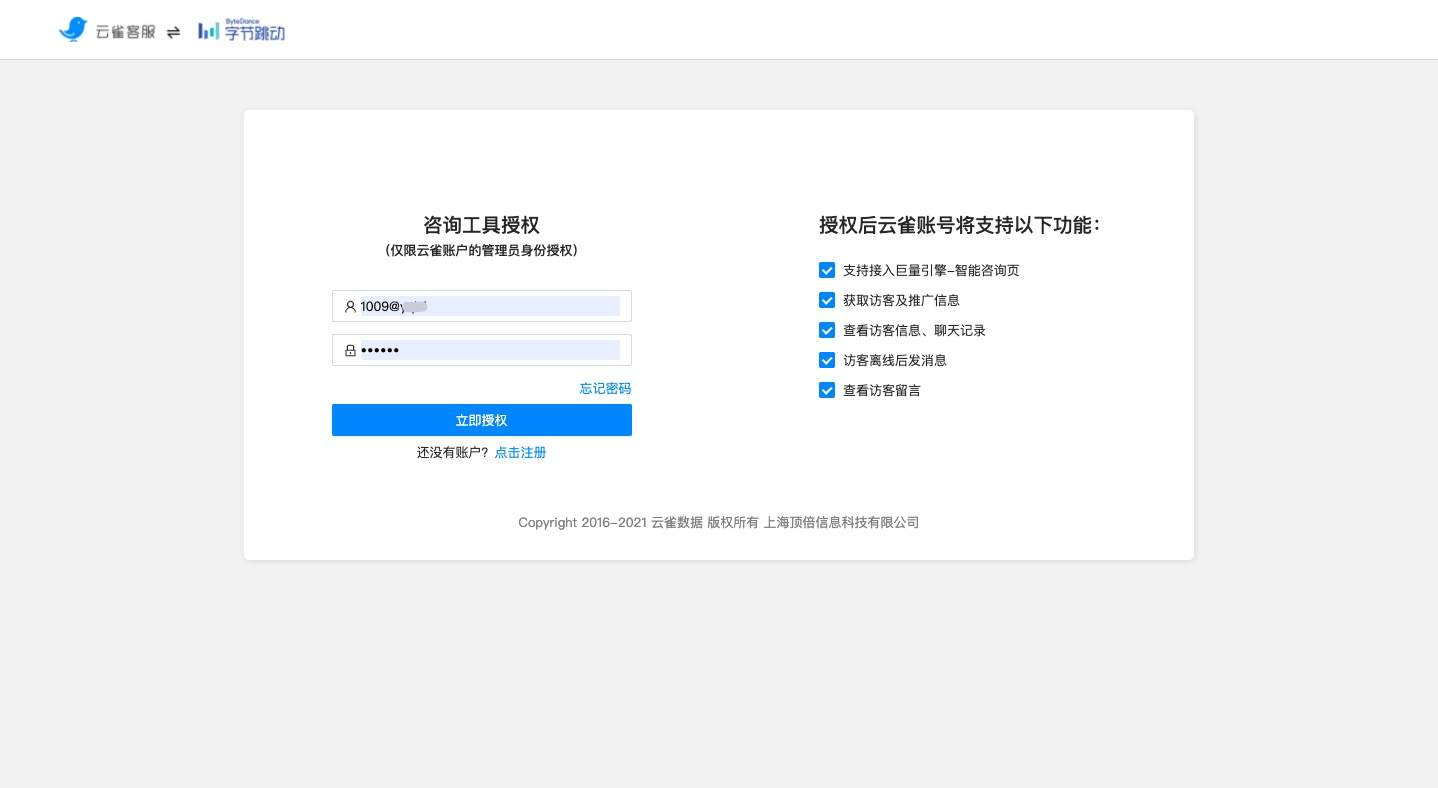Click the lock icon inside the password field

pos(351,350)
